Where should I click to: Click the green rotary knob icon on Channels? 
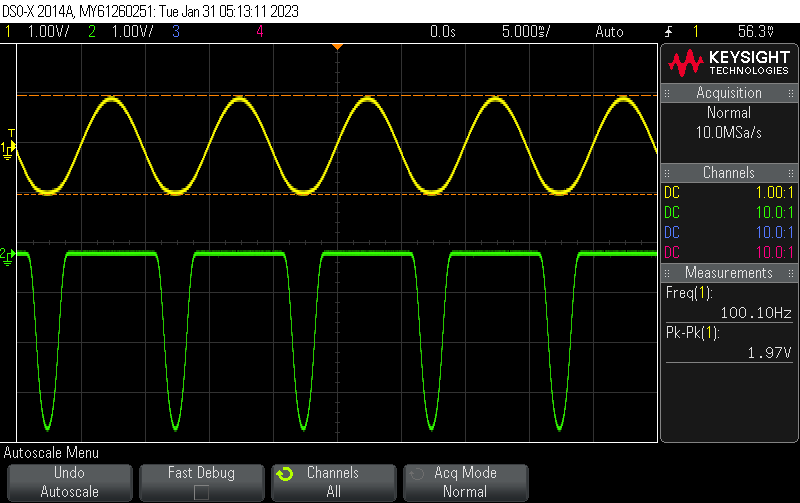click(284, 474)
